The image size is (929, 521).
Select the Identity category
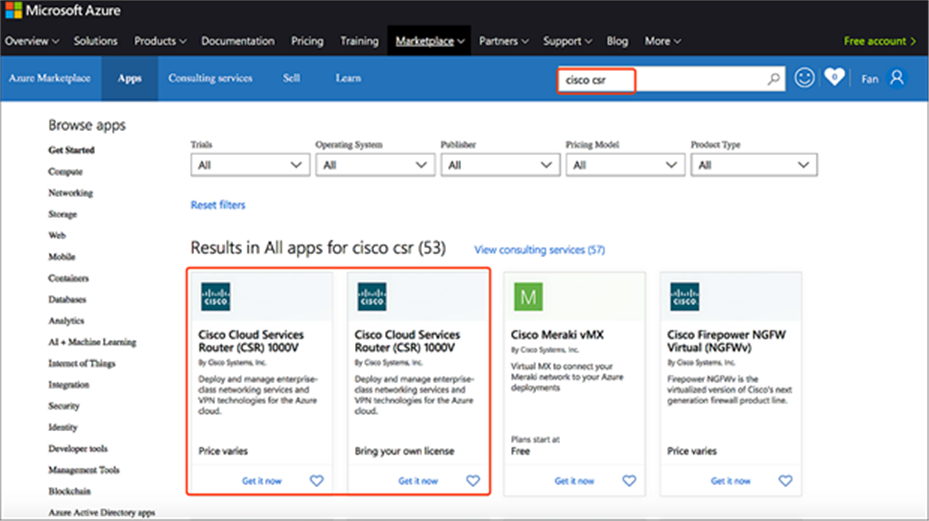tap(62, 427)
